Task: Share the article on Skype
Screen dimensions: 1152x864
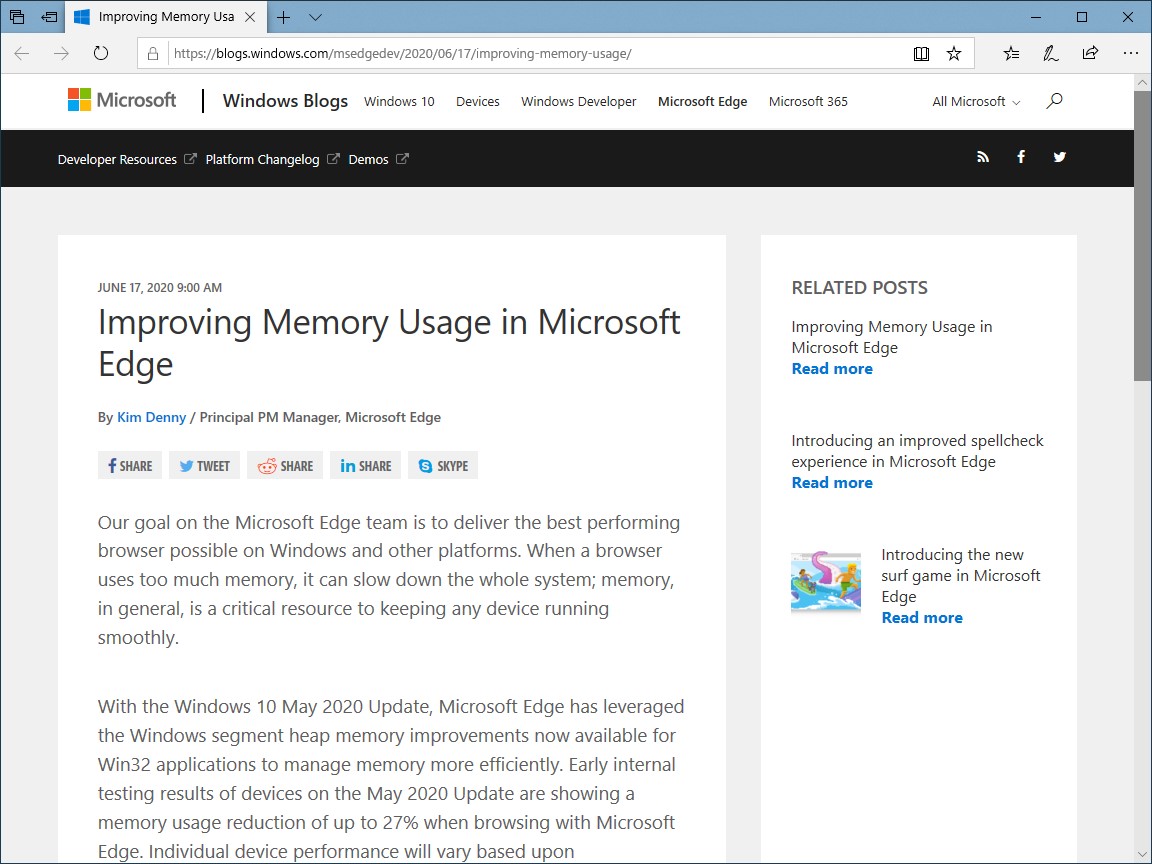Action: point(442,465)
